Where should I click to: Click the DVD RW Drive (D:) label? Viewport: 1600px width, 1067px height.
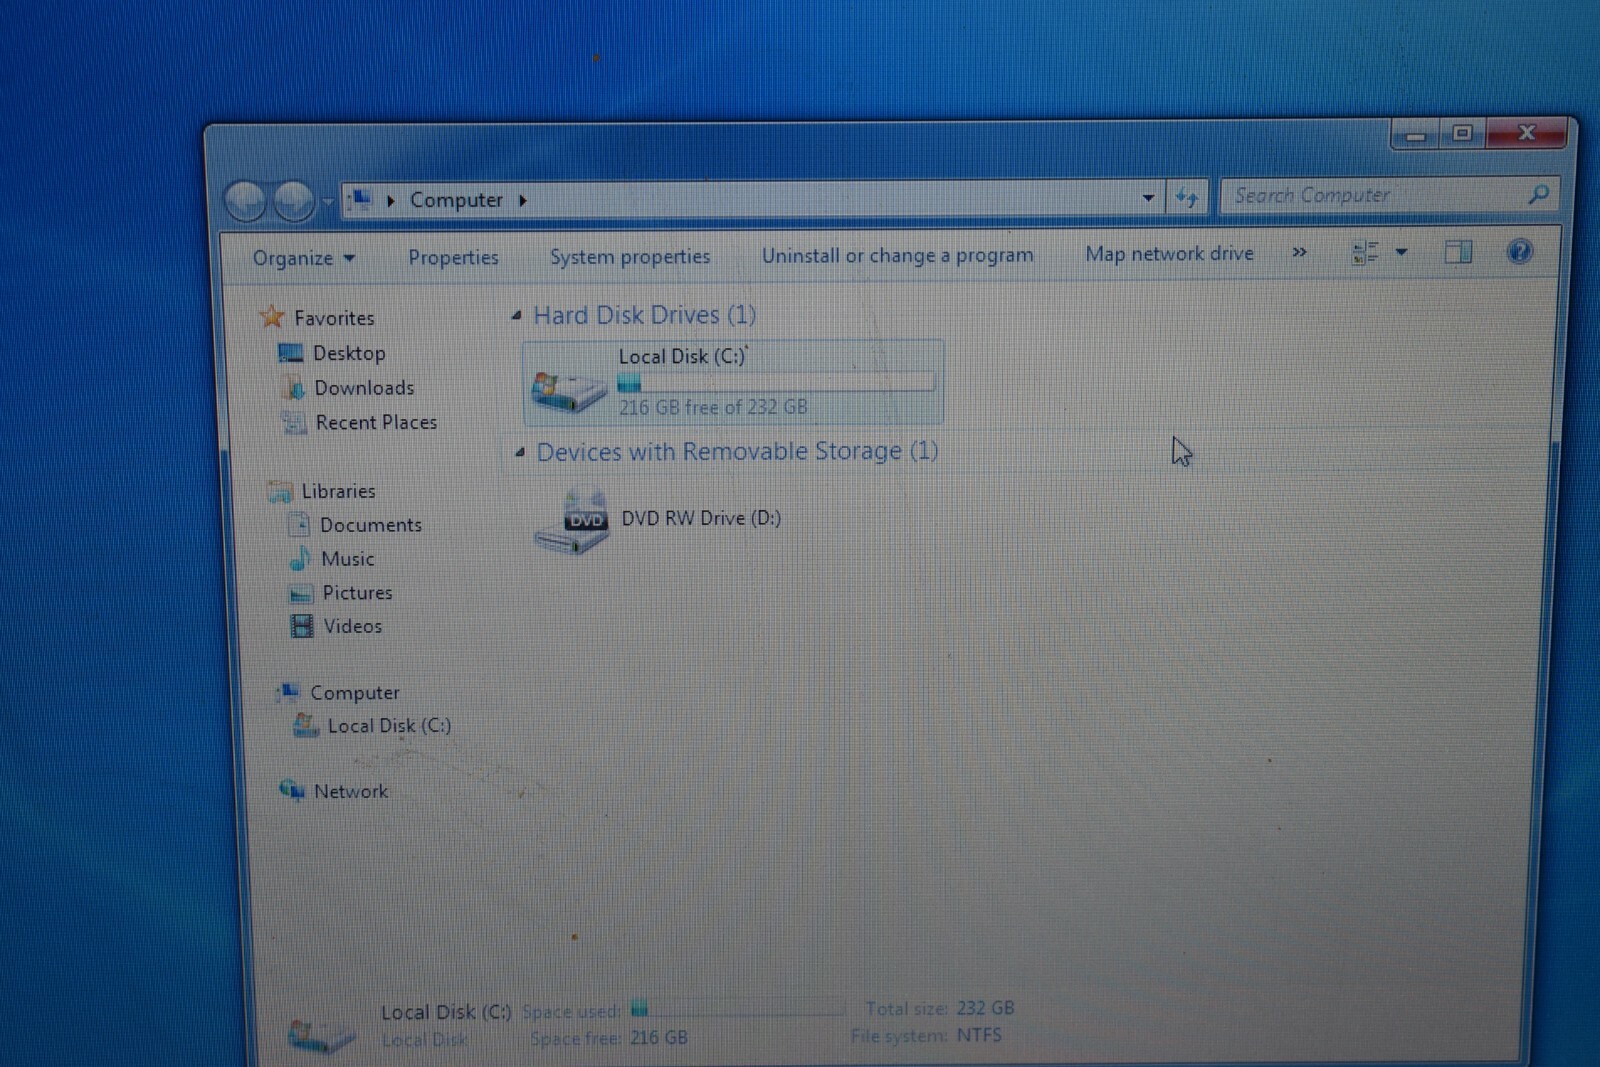(701, 518)
